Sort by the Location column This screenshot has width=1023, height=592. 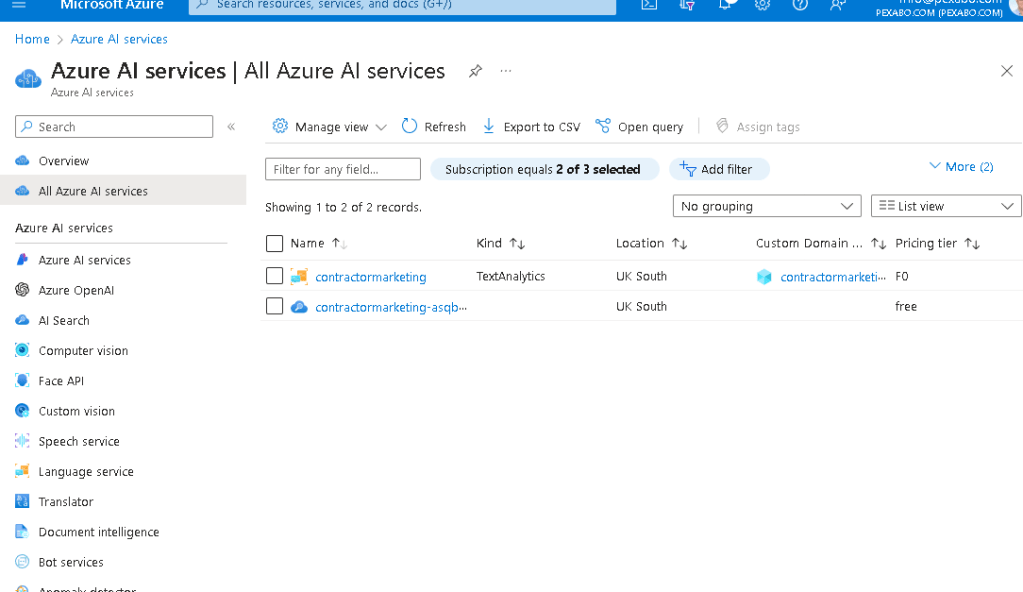(651, 243)
